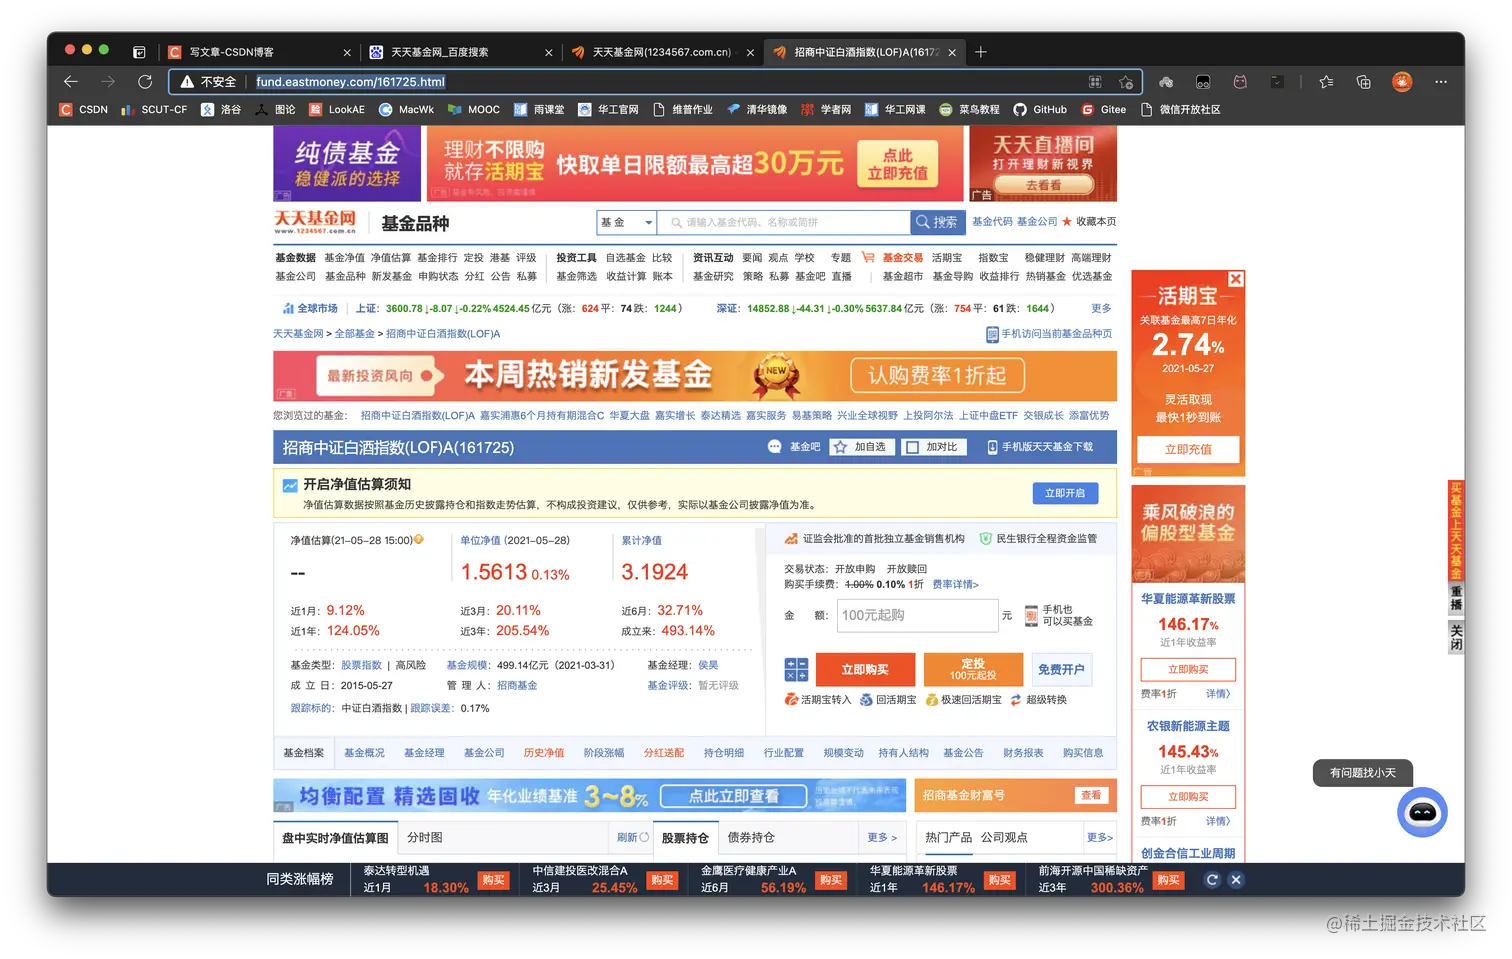The height and width of the screenshot is (959, 1512).
Task: Select the 债券持仓 tab
Action: click(x=751, y=838)
